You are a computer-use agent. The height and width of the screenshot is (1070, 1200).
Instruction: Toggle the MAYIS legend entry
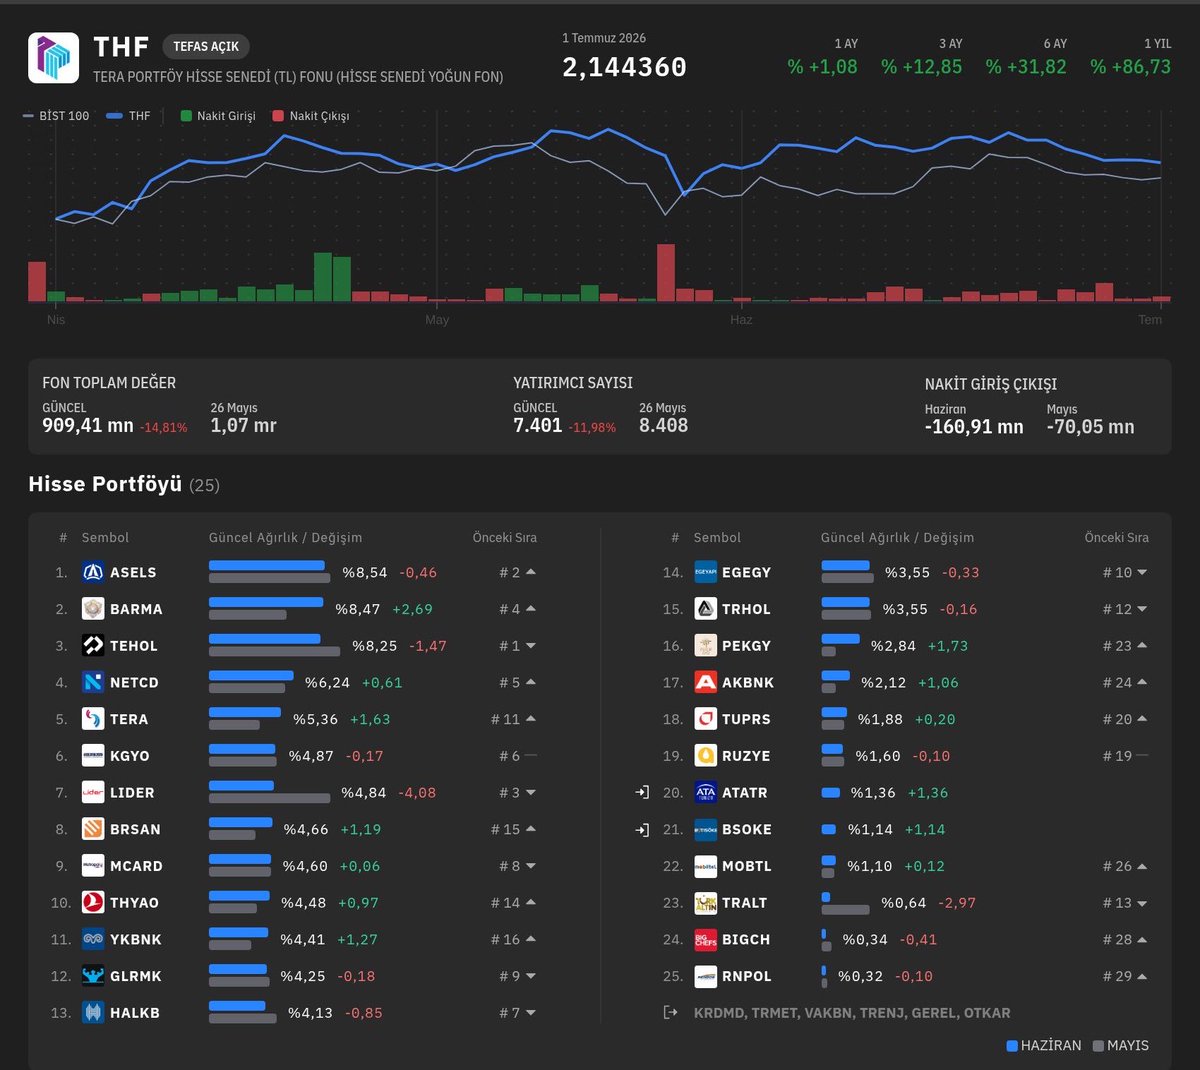tap(1121, 1045)
